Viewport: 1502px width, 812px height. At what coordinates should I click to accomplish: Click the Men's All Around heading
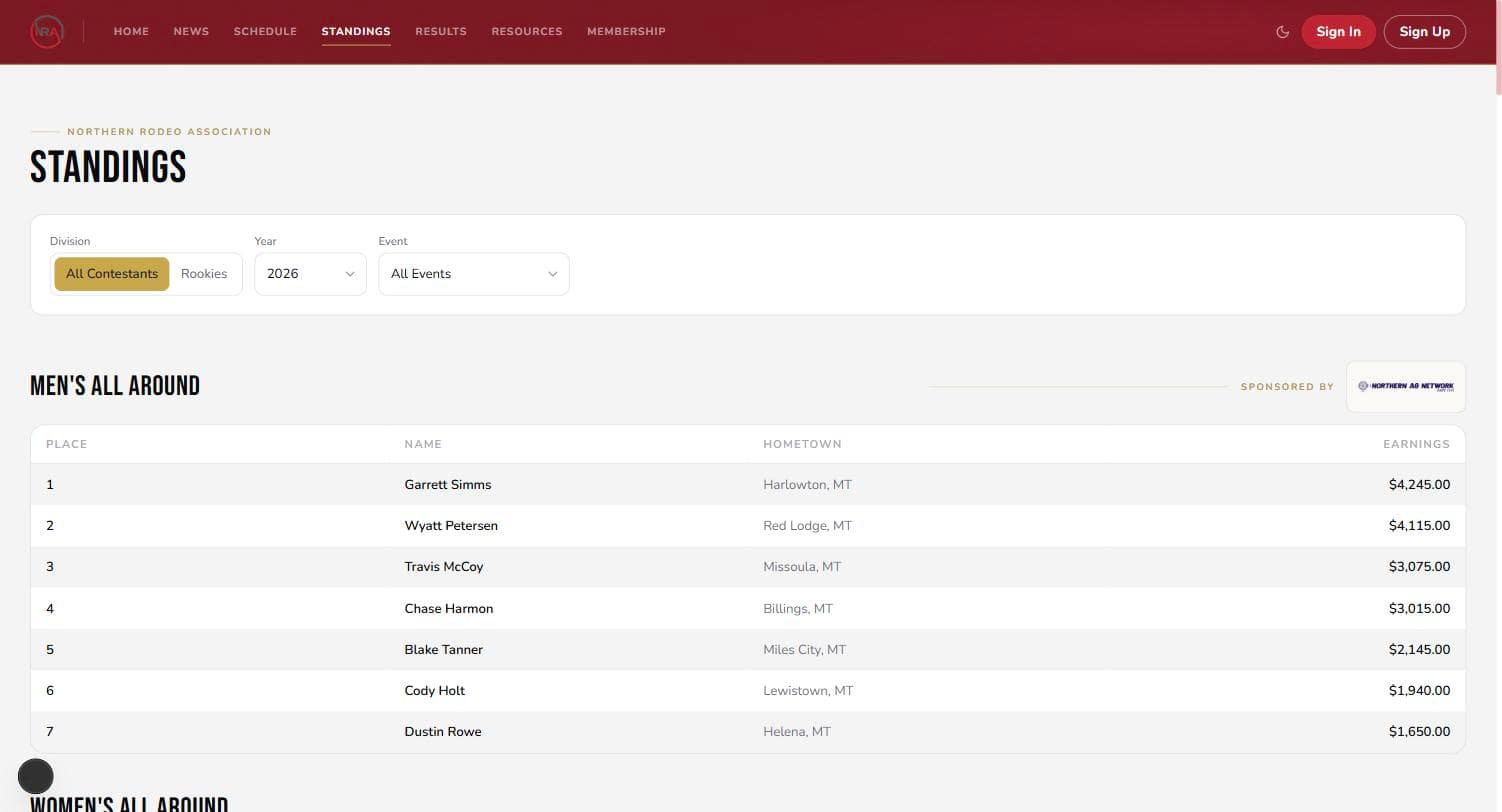click(x=115, y=386)
